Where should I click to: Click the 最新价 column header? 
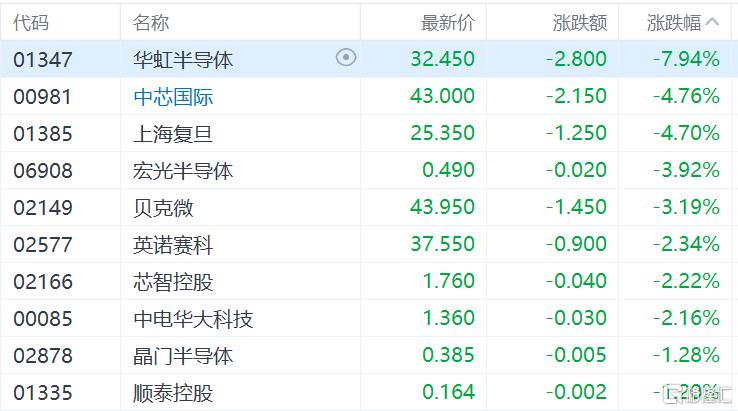pyautogui.click(x=448, y=22)
